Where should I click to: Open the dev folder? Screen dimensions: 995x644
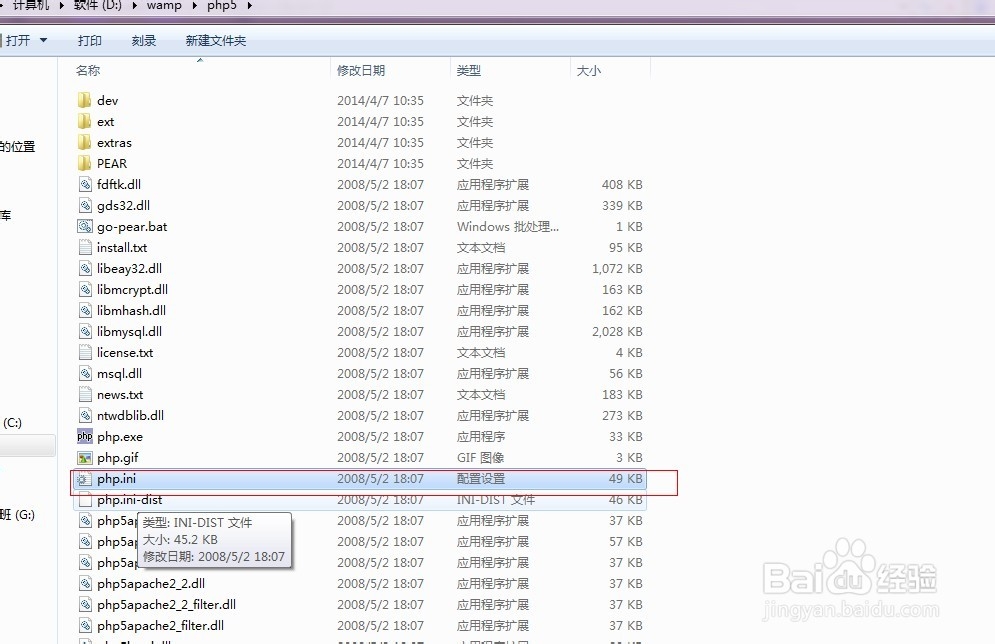[x=107, y=100]
